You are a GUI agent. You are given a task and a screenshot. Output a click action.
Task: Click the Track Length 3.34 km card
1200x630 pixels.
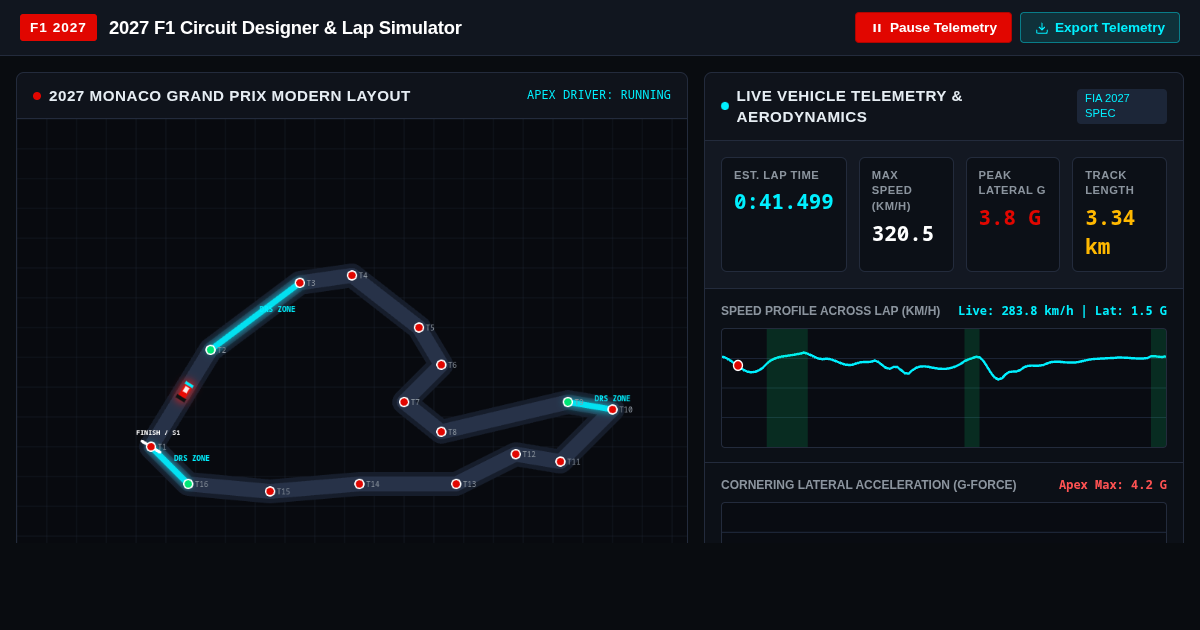pos(1120,214)
